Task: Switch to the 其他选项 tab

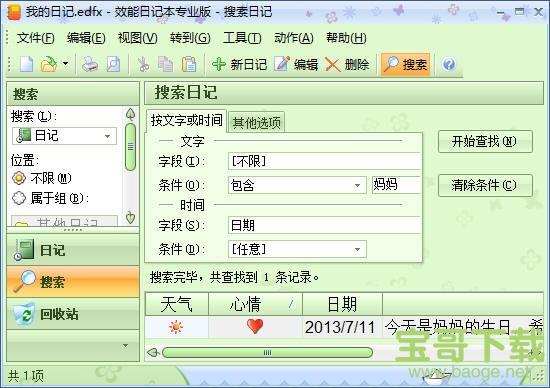Action: tap(256, 123)
